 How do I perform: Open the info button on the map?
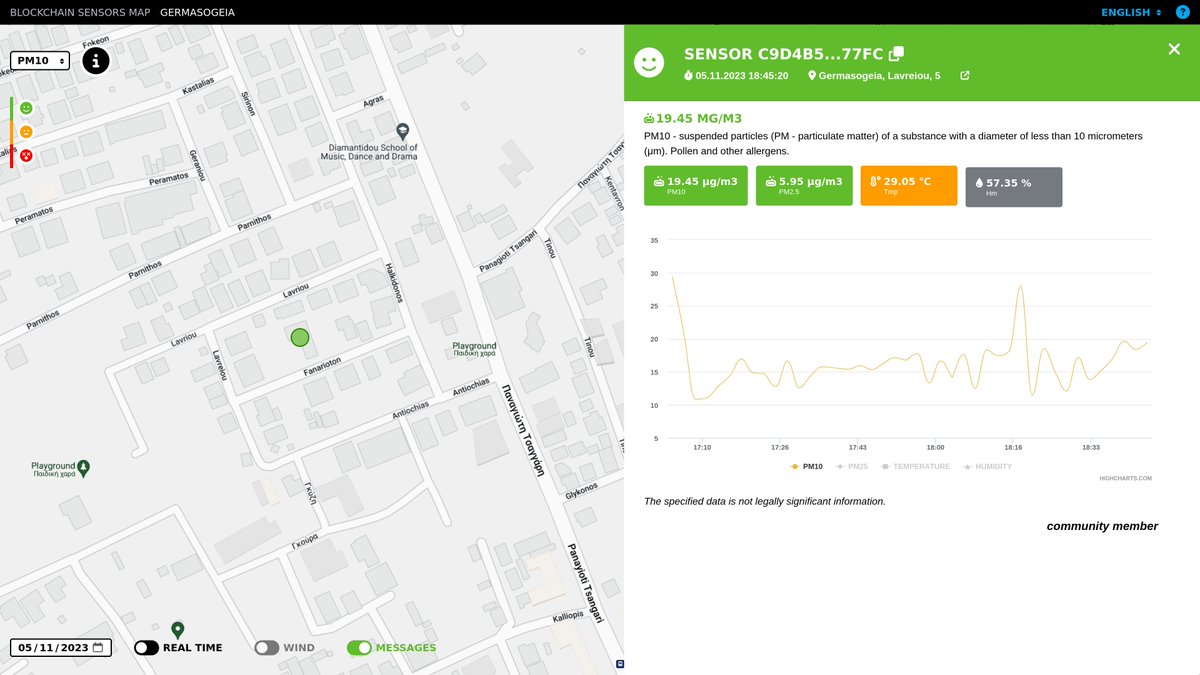pyautogui.click(x=96, y=61)
